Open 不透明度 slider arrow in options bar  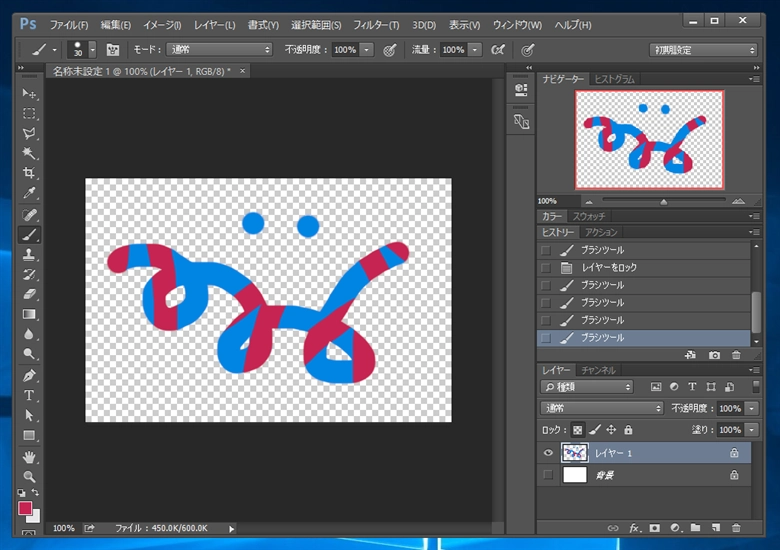coord(367,50)
